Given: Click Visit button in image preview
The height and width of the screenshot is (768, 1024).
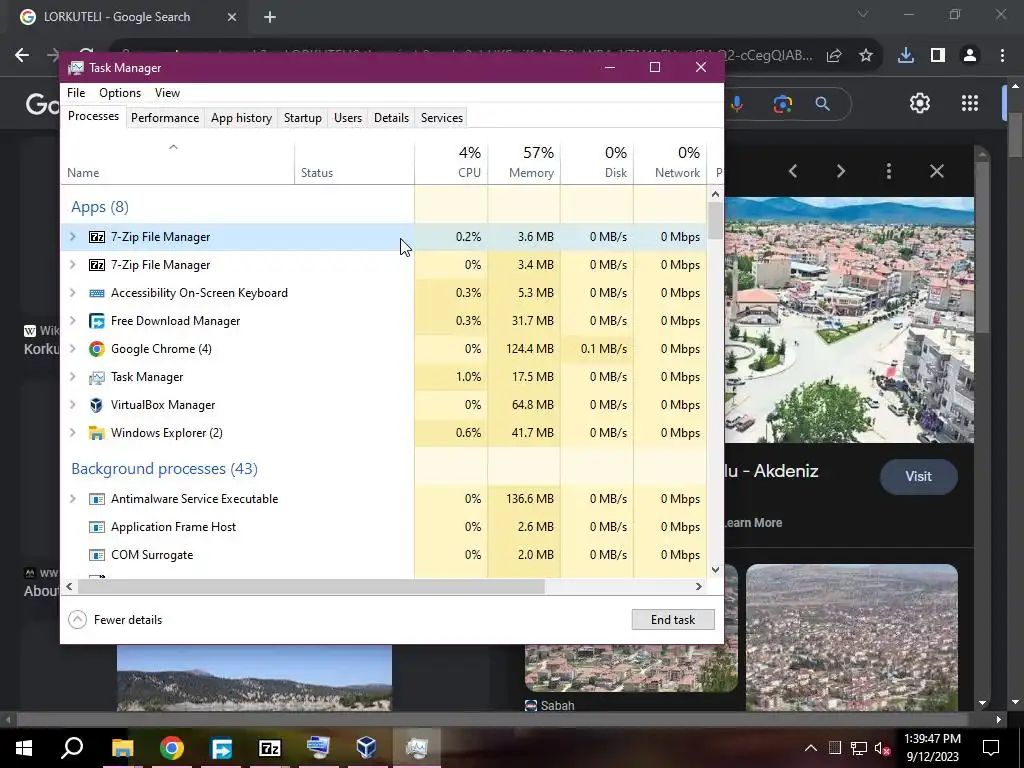Looking at the screenshot, I should [918, 476].
